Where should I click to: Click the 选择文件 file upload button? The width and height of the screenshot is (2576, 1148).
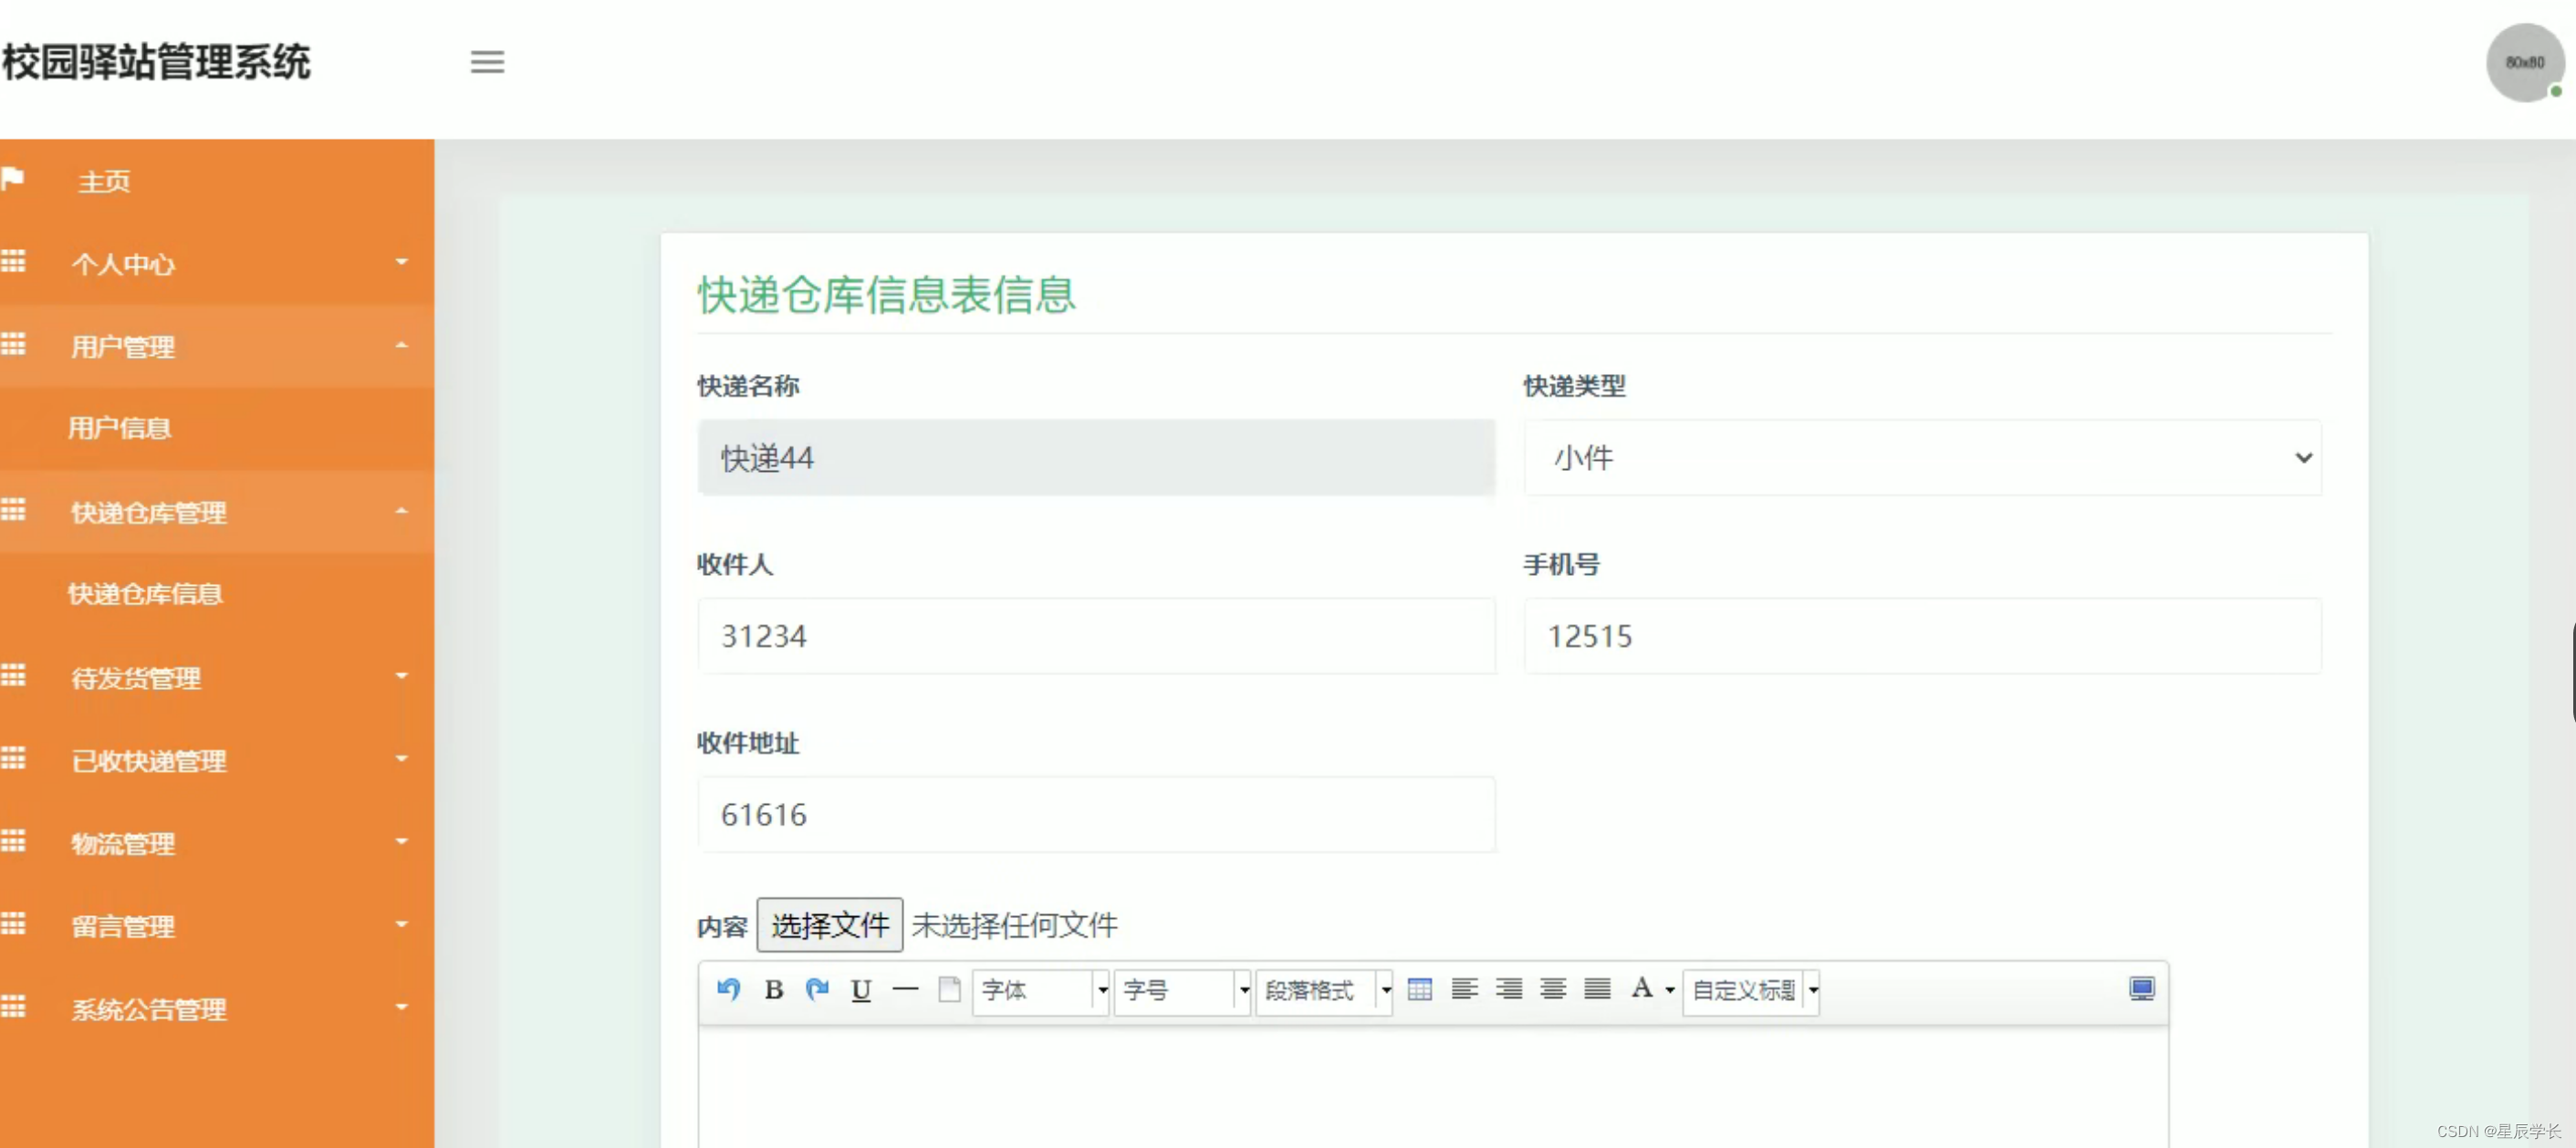click(829, 925)
